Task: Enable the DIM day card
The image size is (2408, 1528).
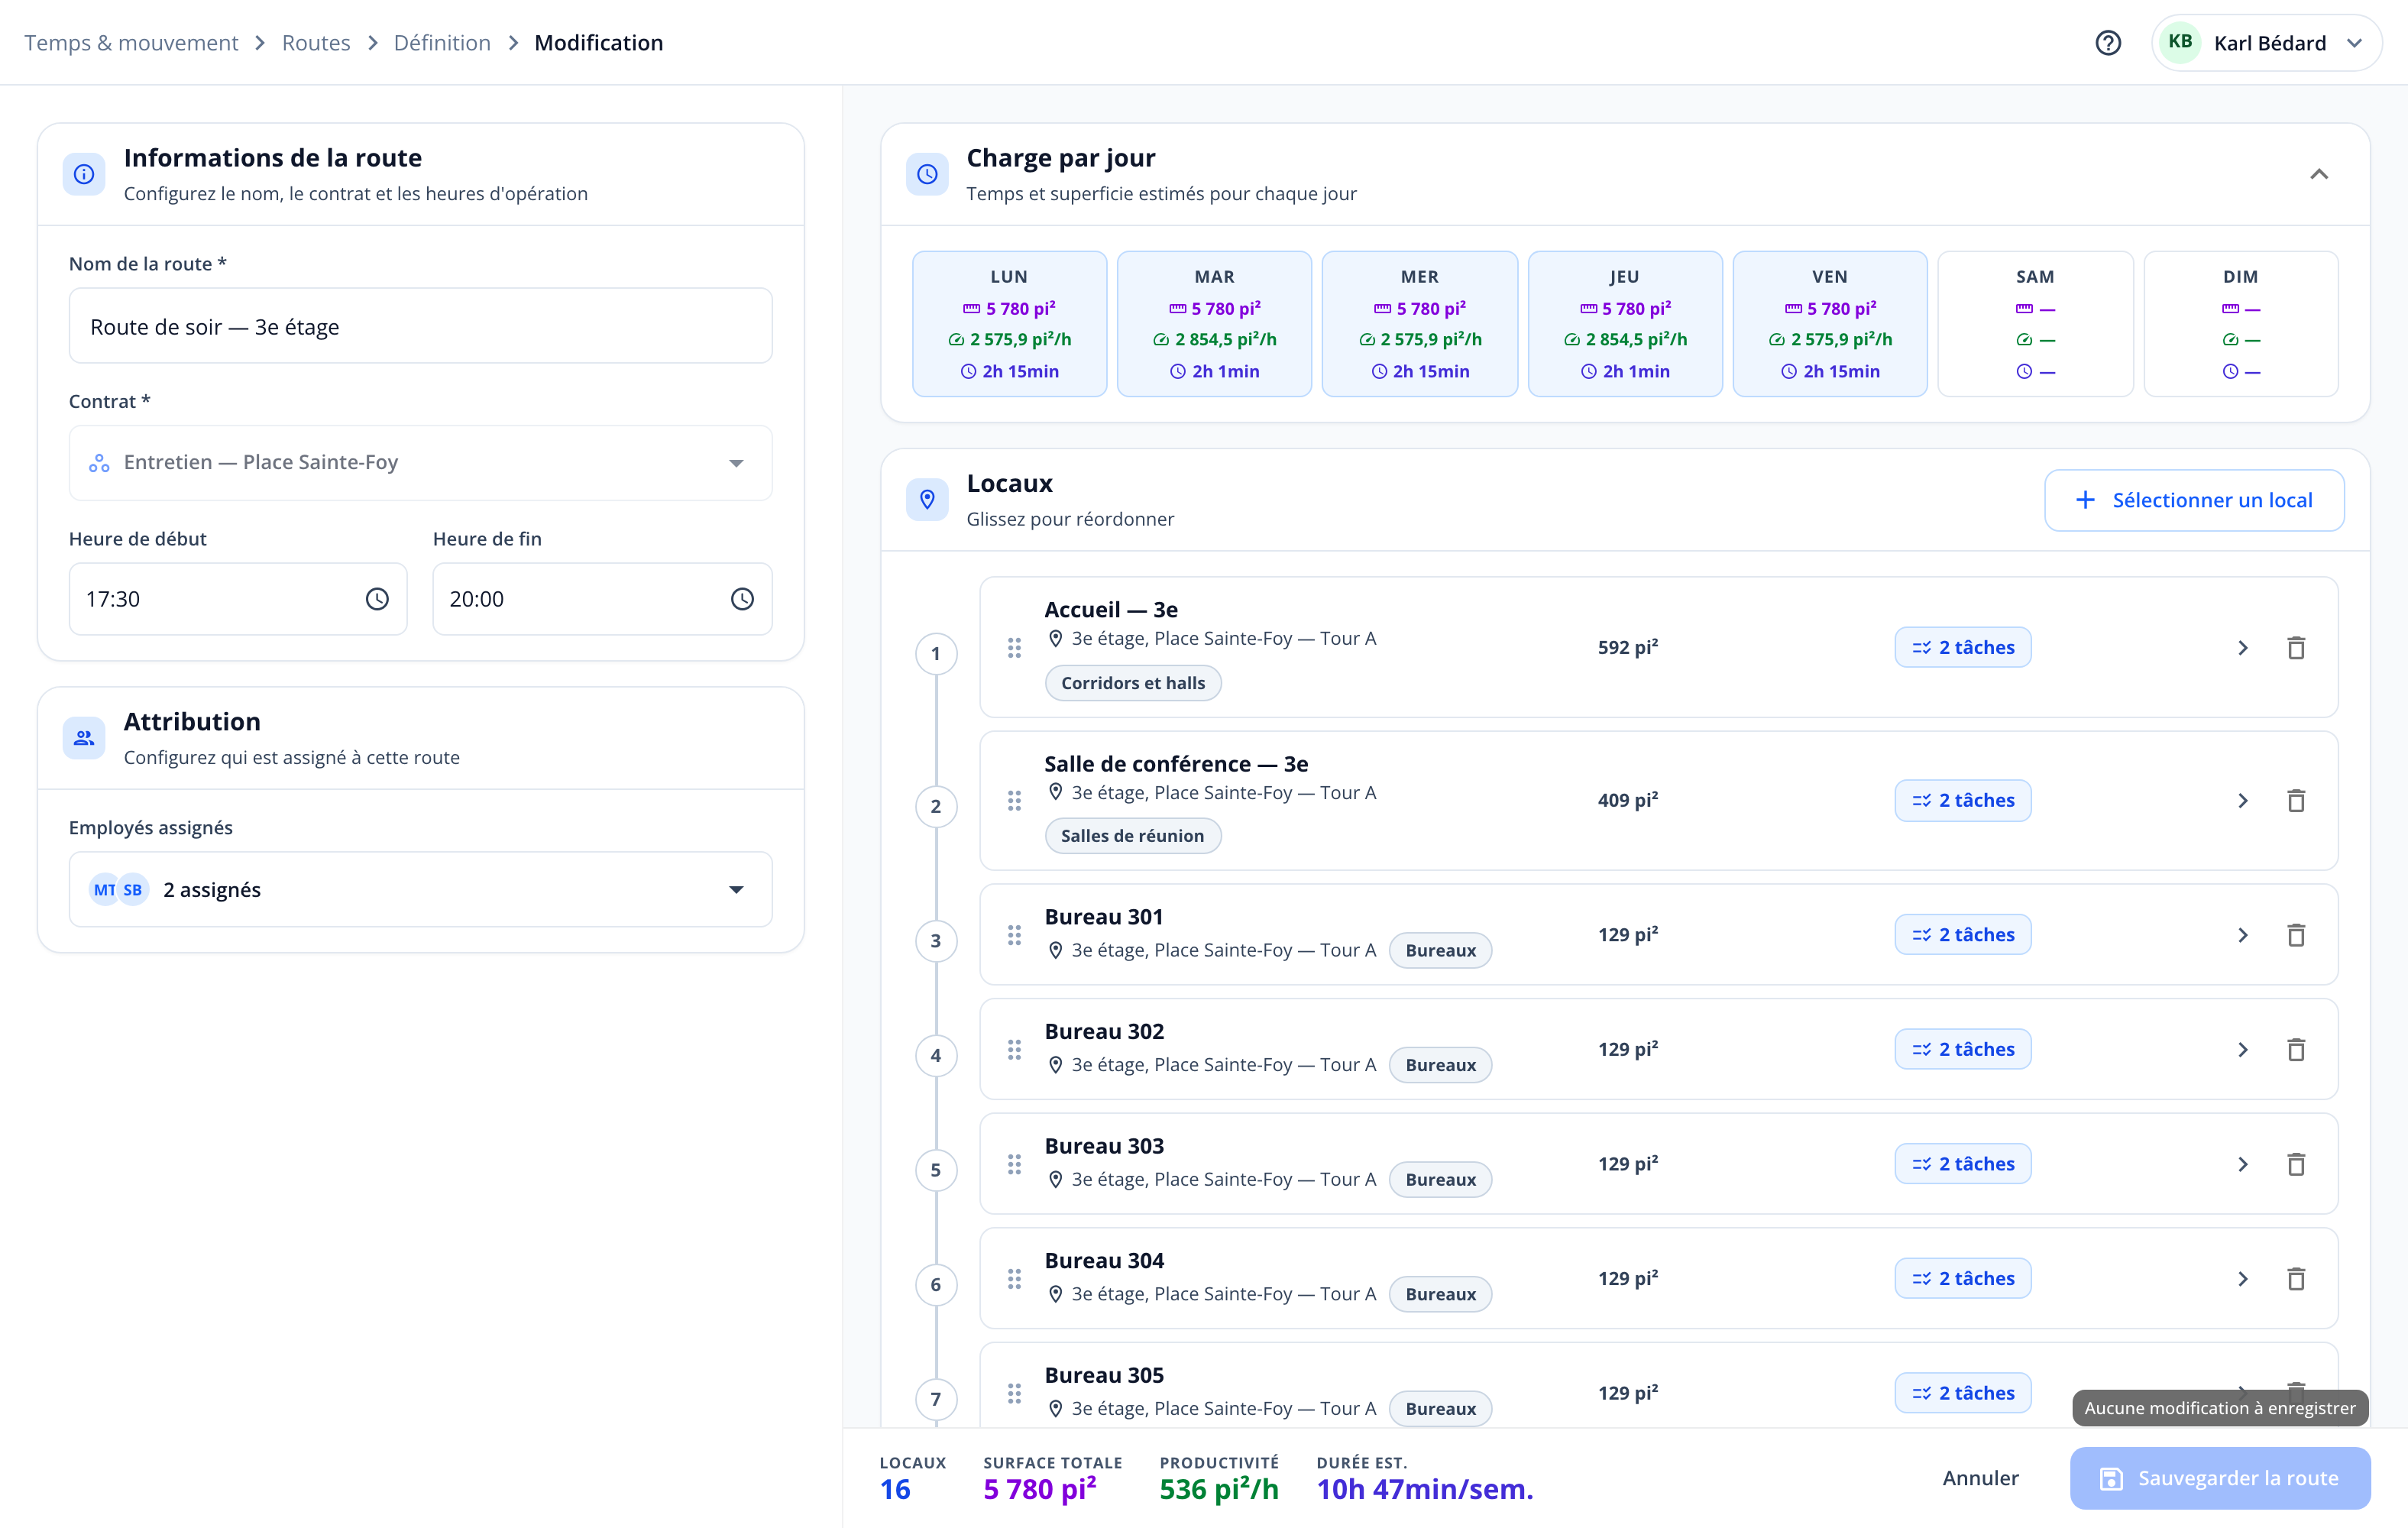Action: tap(2241, 324)
